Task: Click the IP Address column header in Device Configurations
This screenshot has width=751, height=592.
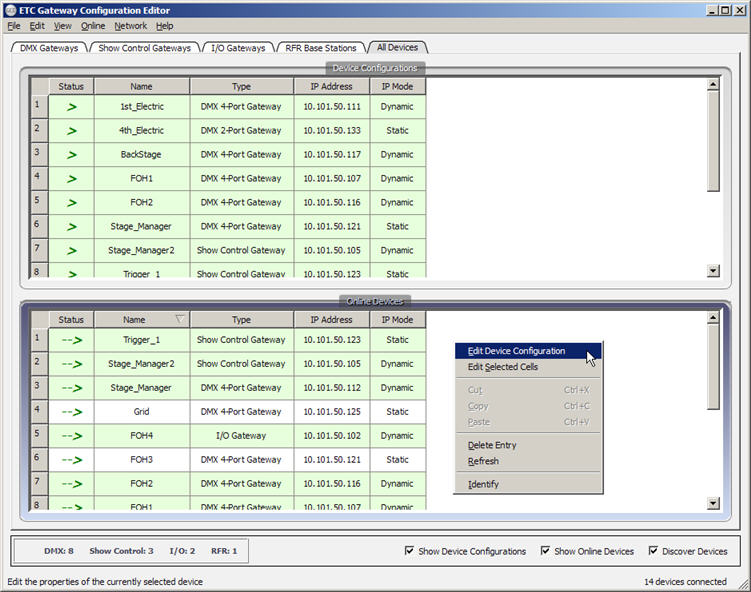Action: (x=331, y=87)
